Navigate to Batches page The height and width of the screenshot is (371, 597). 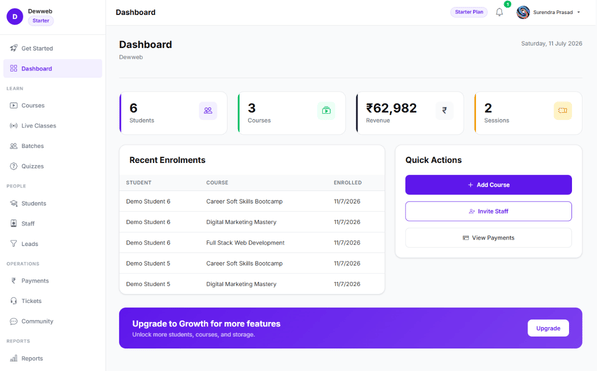pyautogui.click(x=53, y=146)
